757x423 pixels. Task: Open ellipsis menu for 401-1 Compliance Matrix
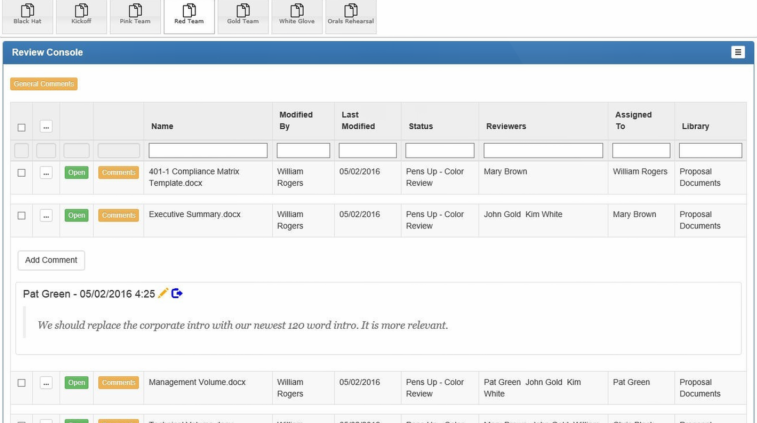point(46,172)
